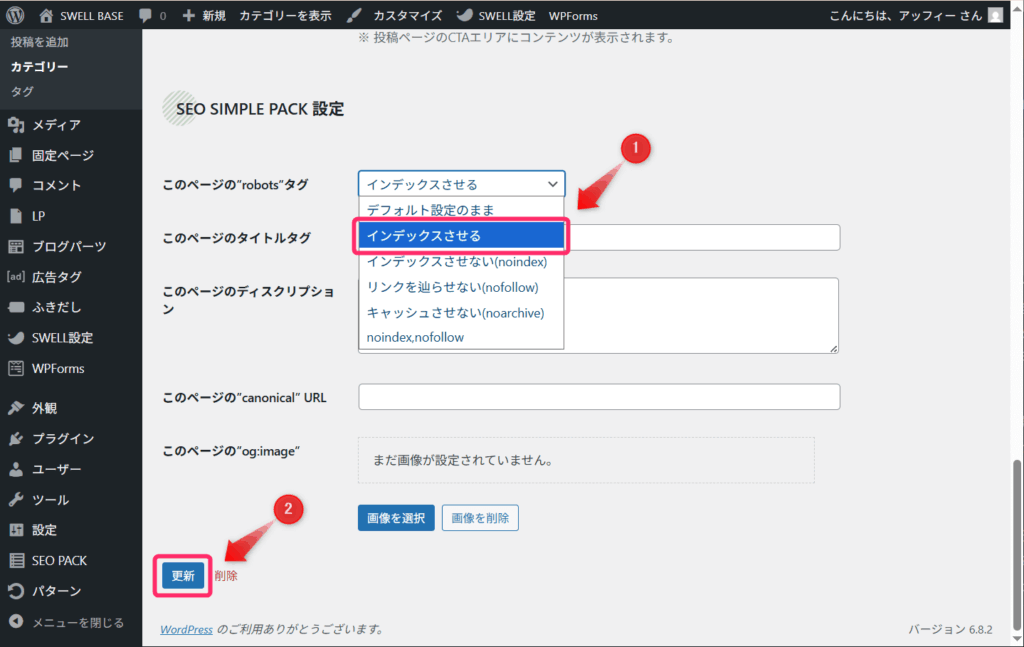Click the og:image placeholder box
This screenshot has width=1024, height=647.
[586, 460]
